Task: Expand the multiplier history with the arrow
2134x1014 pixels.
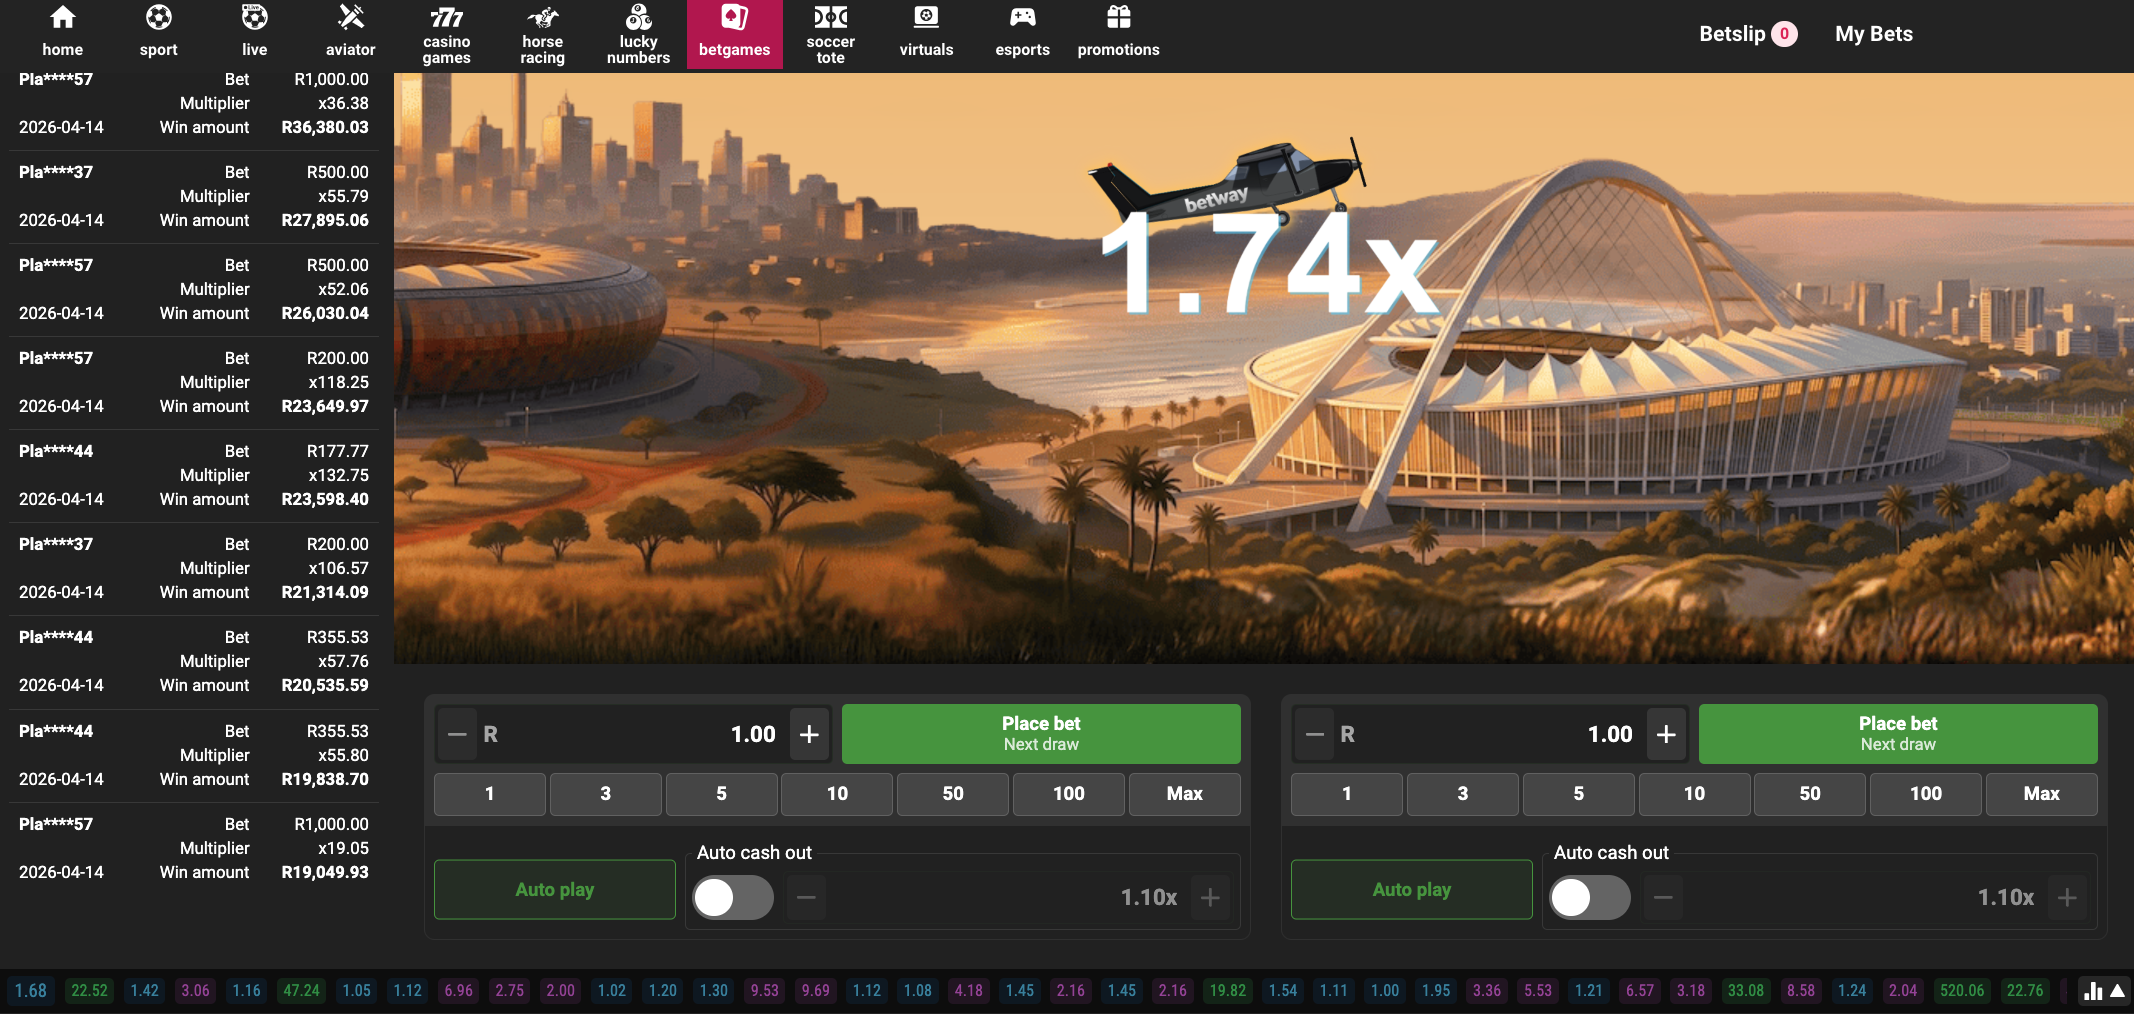Action: tap(2117, 991)
